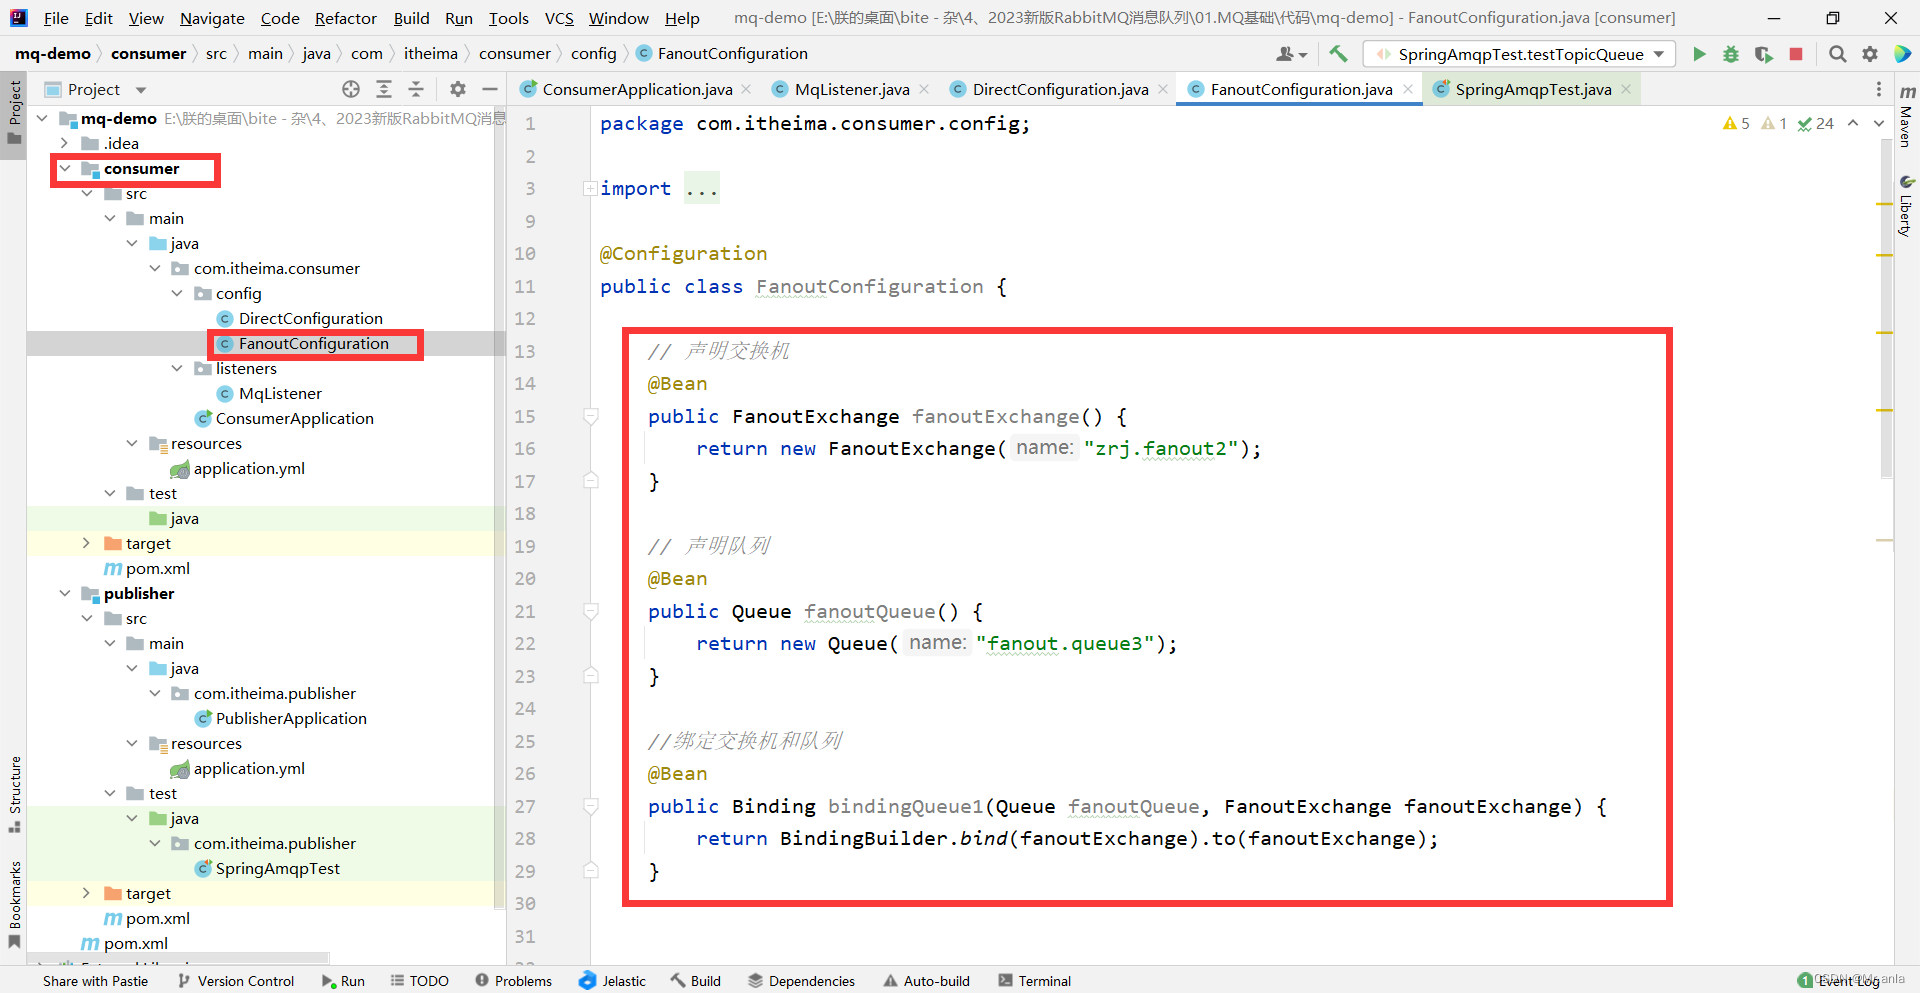Screen dimensions: 1920x993
Task: Open the File menu
Action: tap(56, 18)
